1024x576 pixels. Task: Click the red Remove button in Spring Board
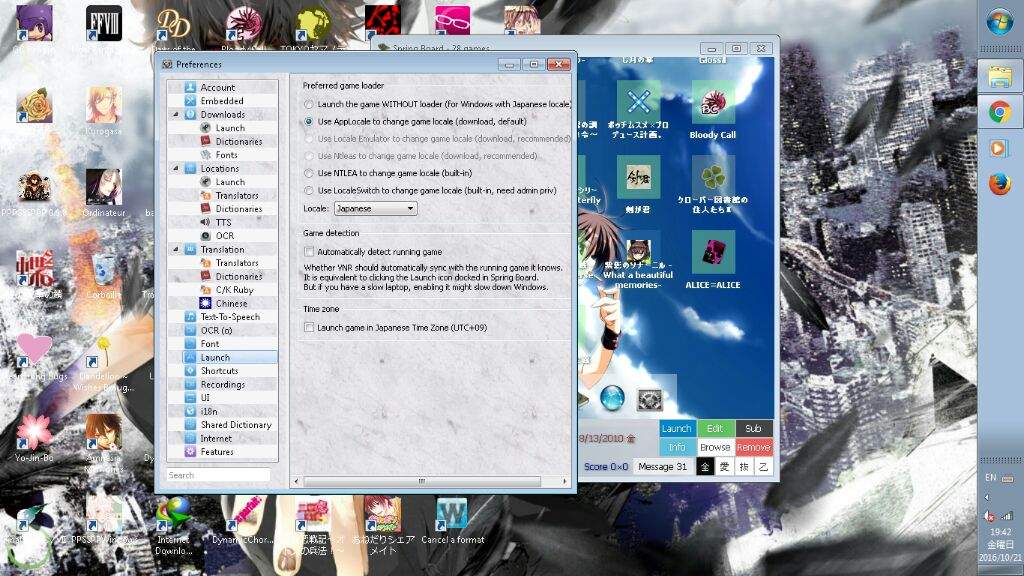coord(754,447)
